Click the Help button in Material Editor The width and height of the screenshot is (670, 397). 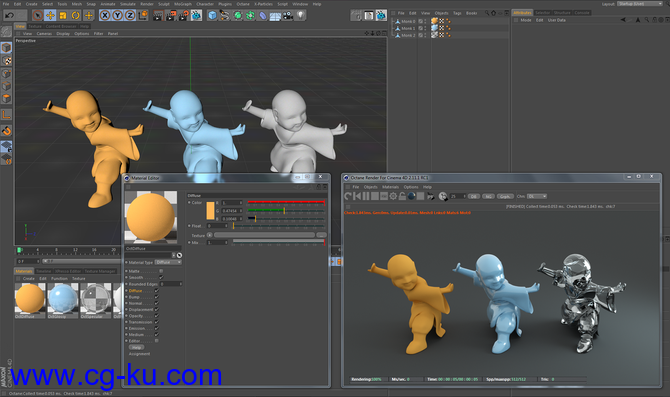pos(136,347)
